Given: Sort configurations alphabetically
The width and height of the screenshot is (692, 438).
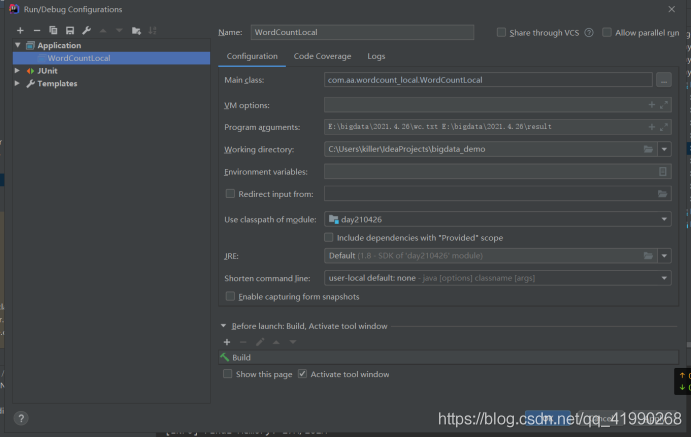Looking at the screenshot, I should (153, 30).
